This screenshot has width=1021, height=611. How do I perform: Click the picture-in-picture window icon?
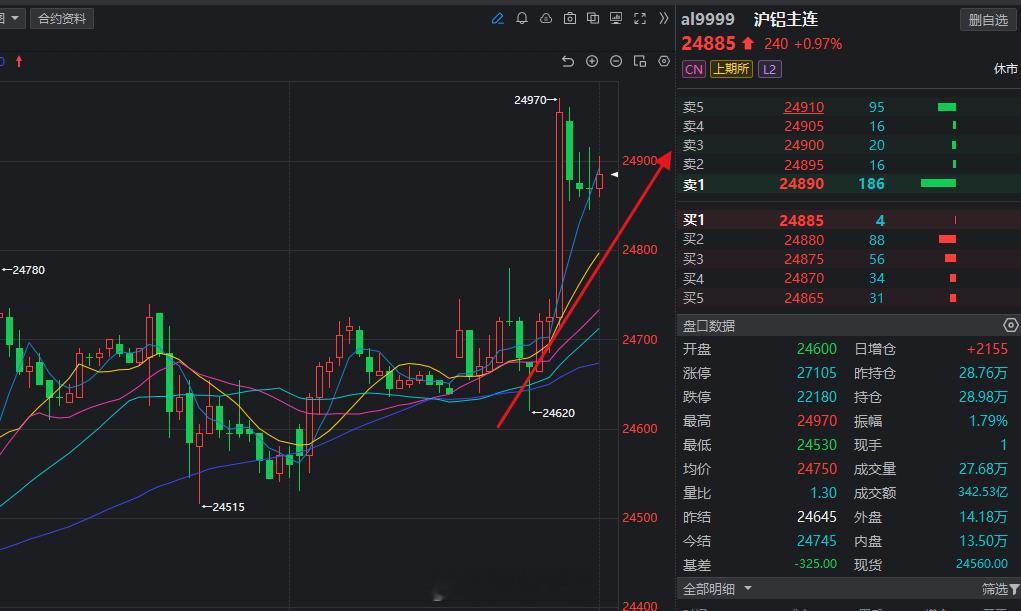(640, 61)
